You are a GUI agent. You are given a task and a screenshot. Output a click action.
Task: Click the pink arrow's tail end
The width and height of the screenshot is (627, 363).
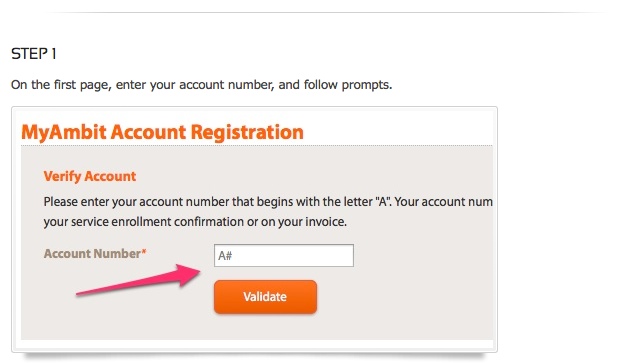pyautogui.click(x=80, y=294)
